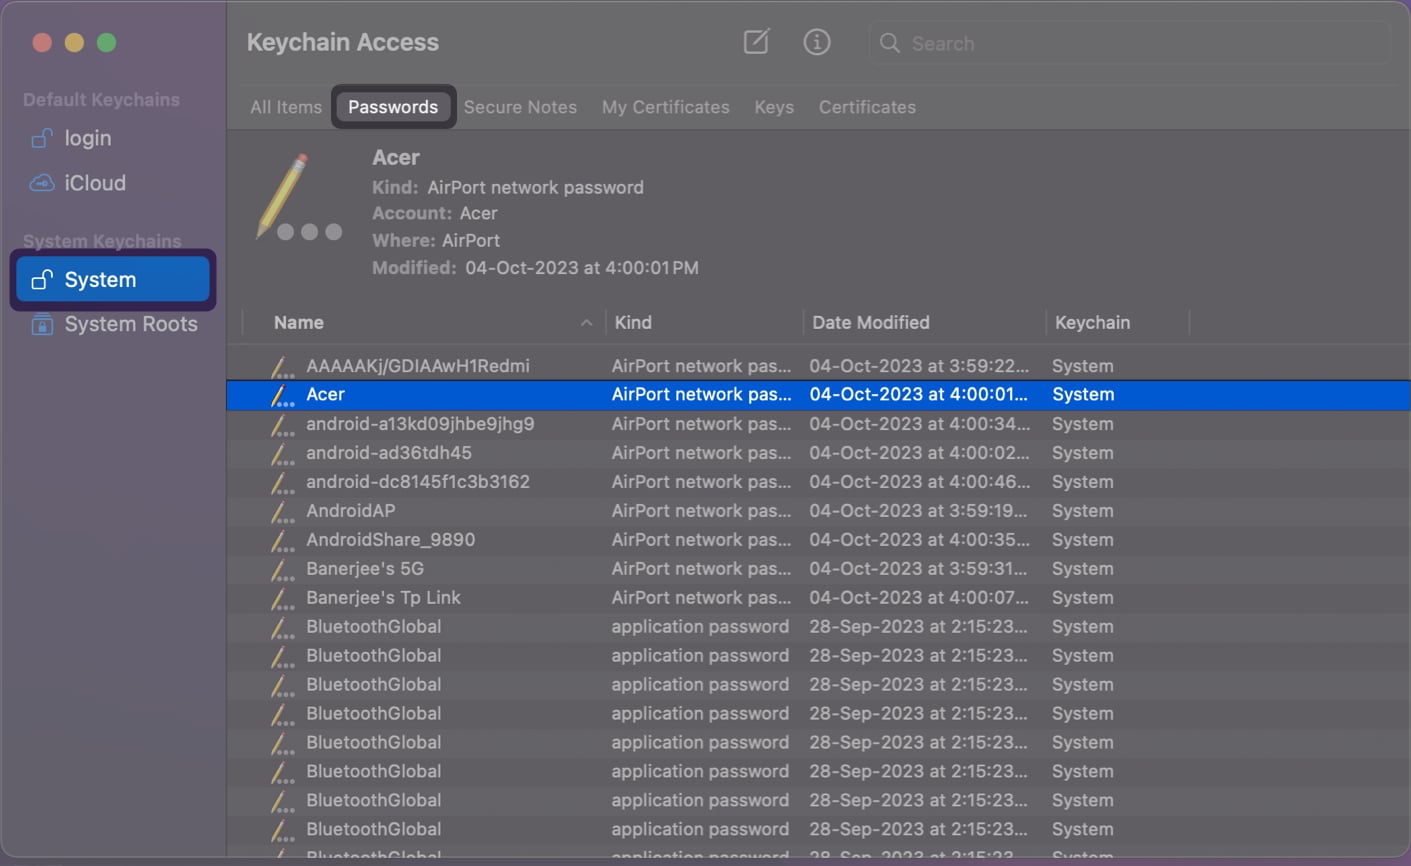
Task: Open the info inspector icon
Action: (817, 42)
